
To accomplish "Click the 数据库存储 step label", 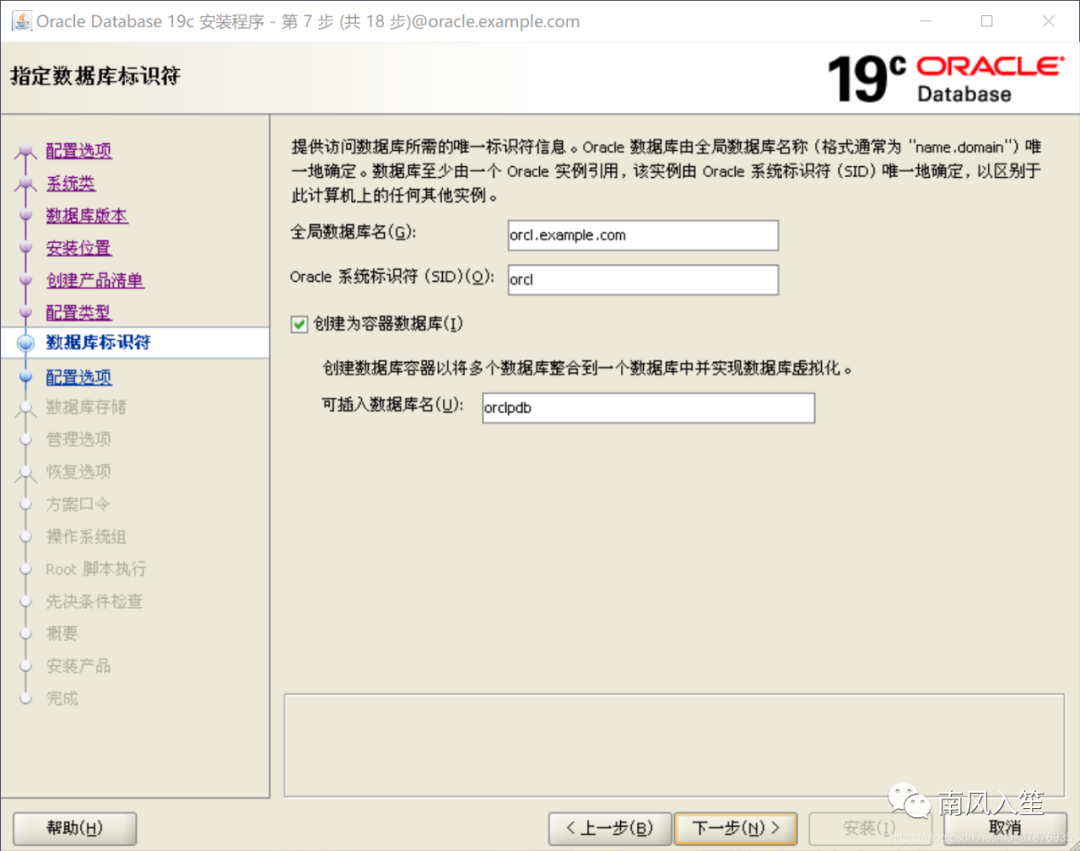I will (86, 407).
